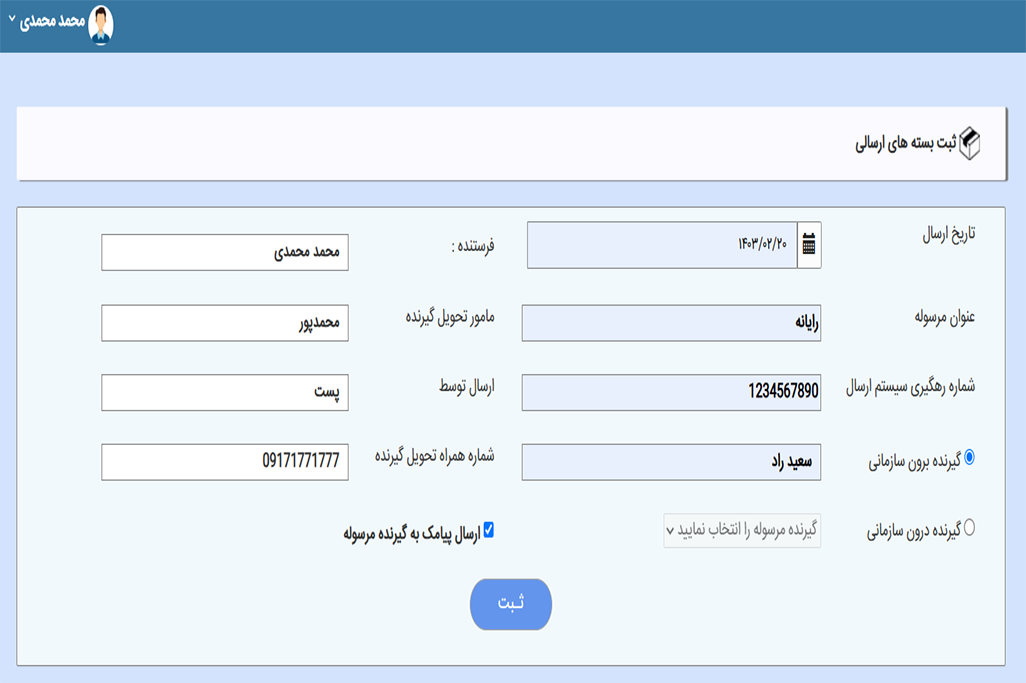Select the گیرنده برون سازمانی radio button

[968, 458]
